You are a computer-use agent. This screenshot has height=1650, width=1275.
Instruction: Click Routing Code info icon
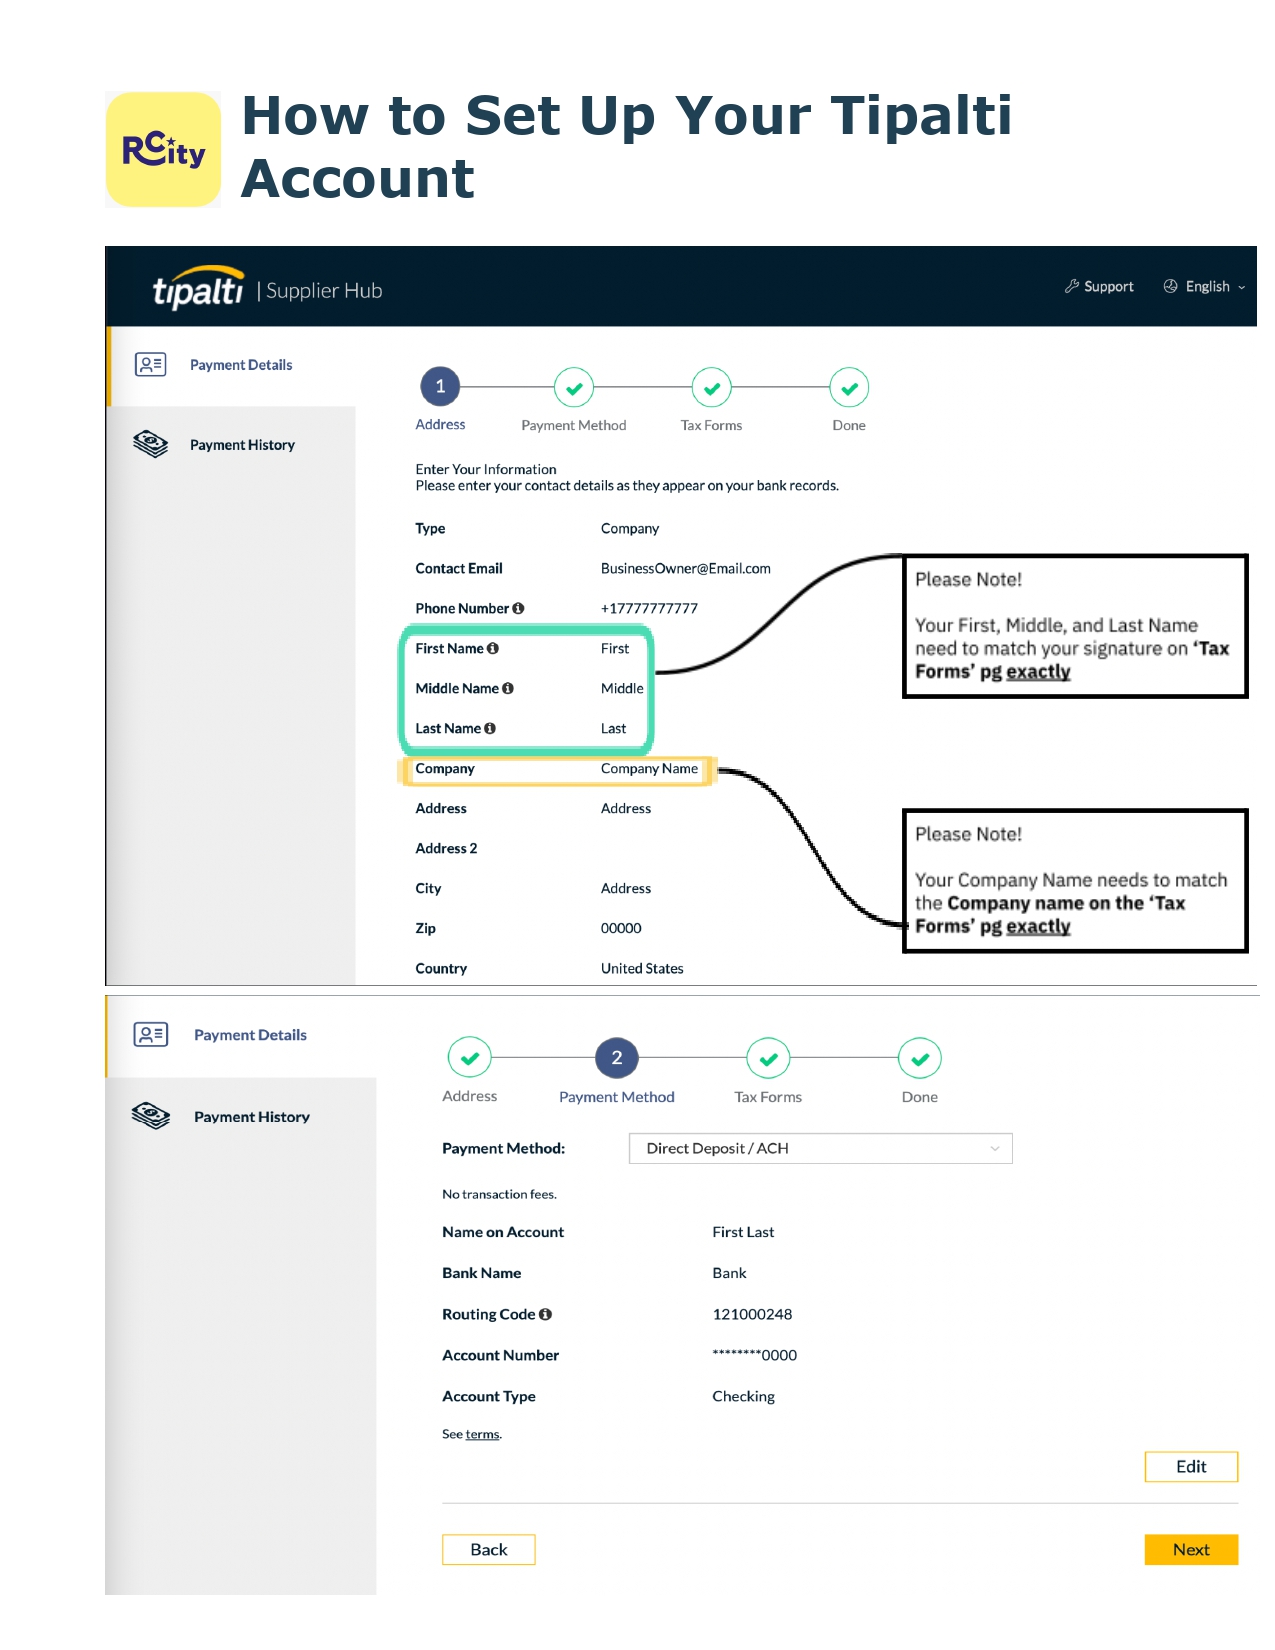point(545,1314)
